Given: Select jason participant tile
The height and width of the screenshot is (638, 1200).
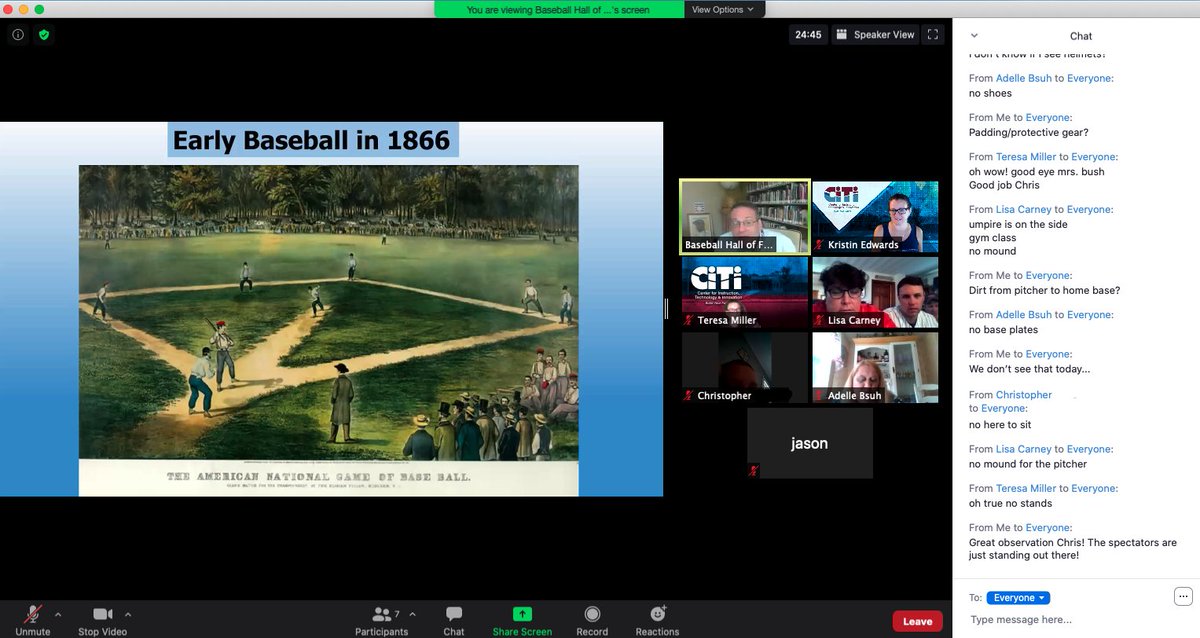Looking at the screenshot, I should (x=810, y=443).
